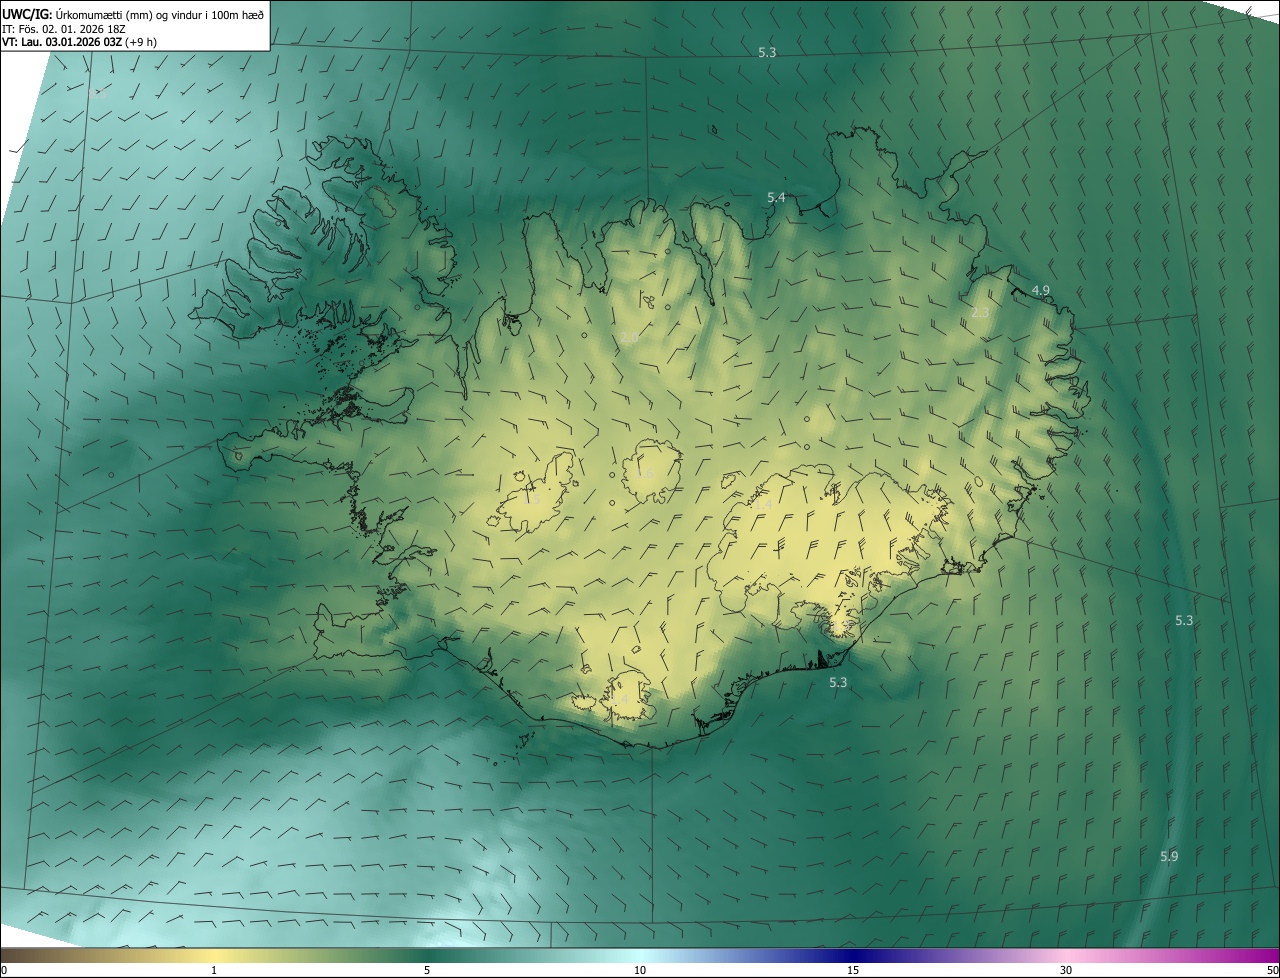Click the 1.5 label on Langjökull glacier
Screen dimensions: 1280x978
tap(531, 499)
